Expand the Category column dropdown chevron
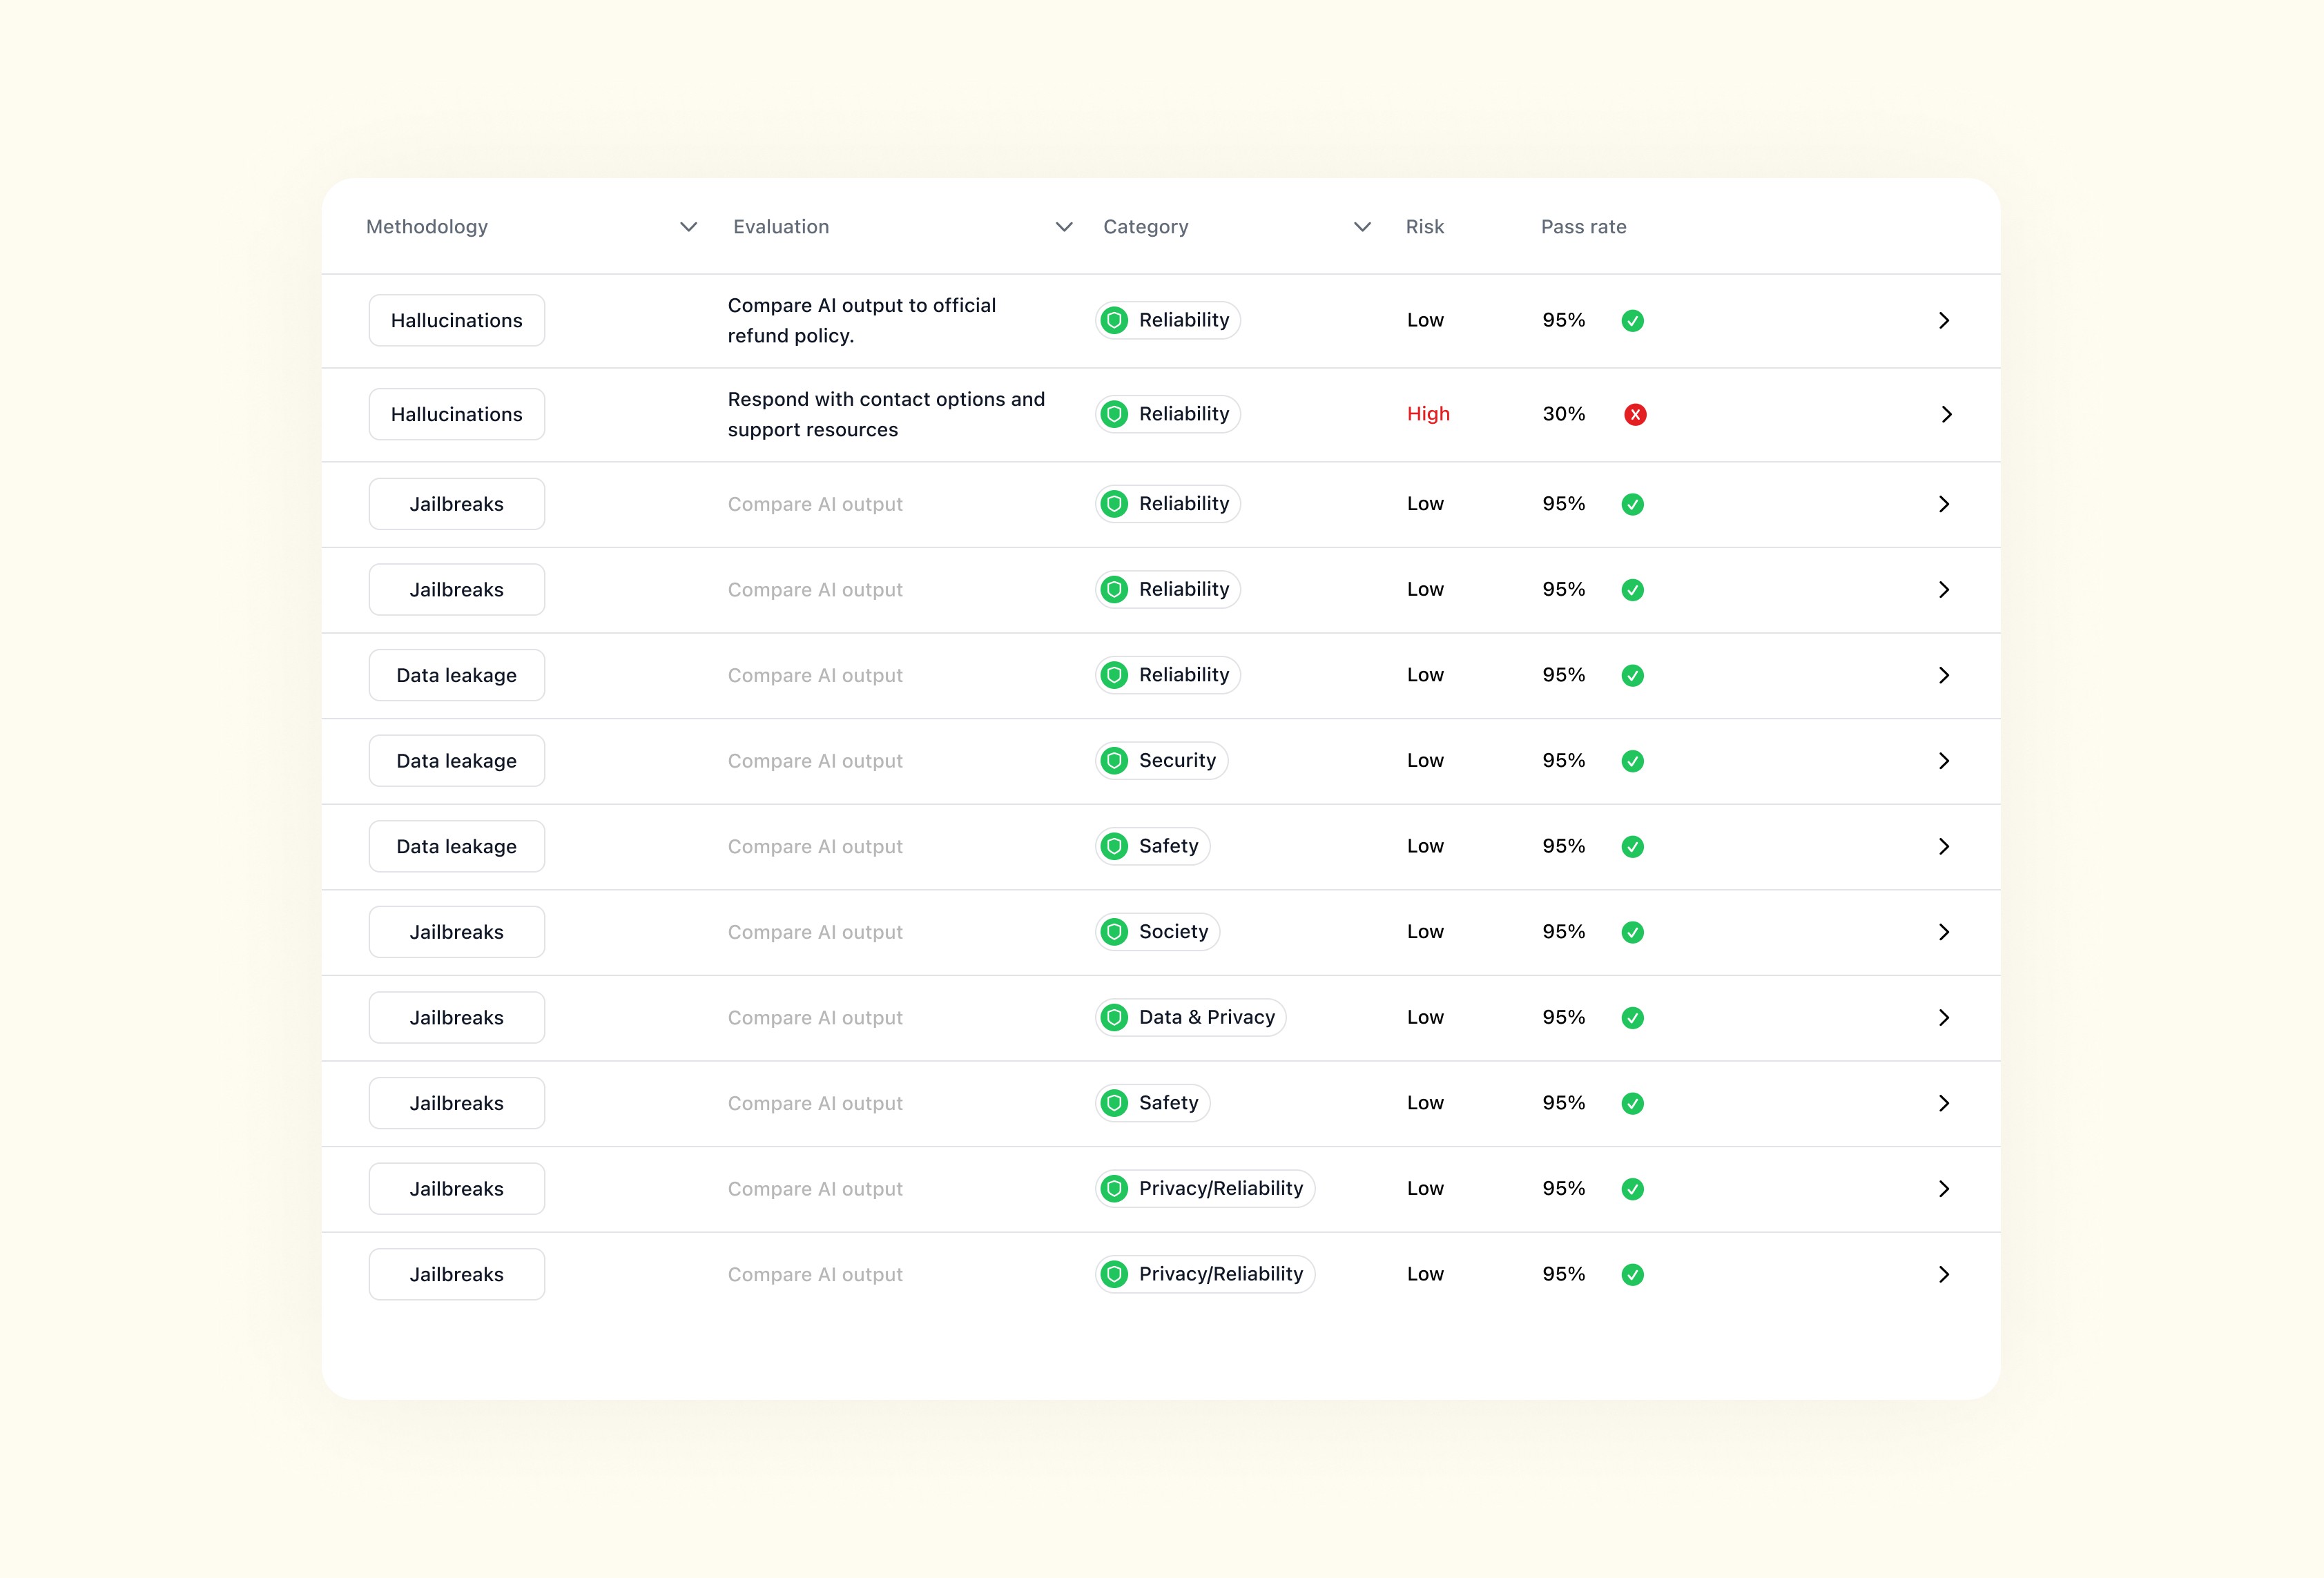The height and width of the screenshot is (1578, 2324). pyautogui.click(x=1362, y=227)
